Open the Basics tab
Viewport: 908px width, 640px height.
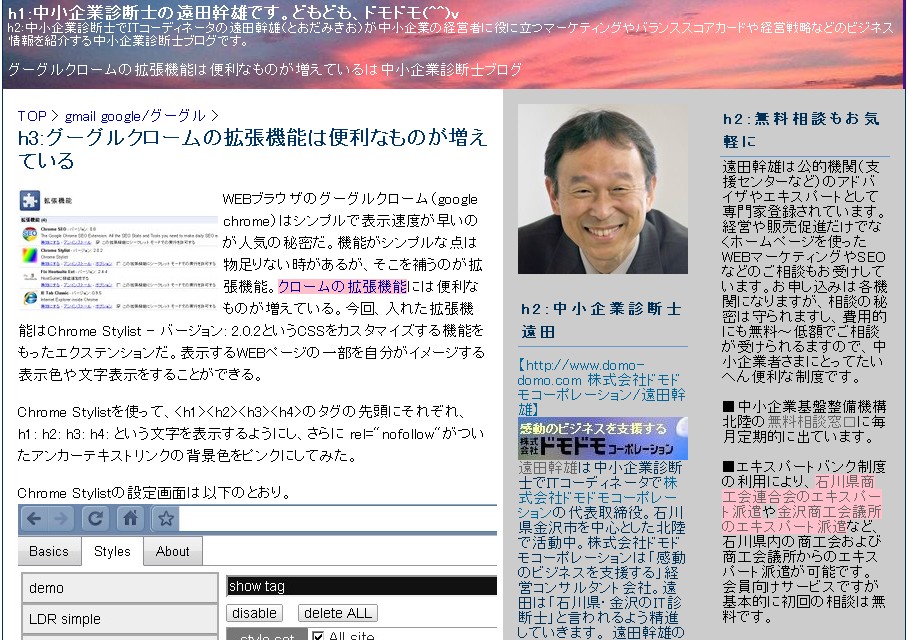pos(49,551)
